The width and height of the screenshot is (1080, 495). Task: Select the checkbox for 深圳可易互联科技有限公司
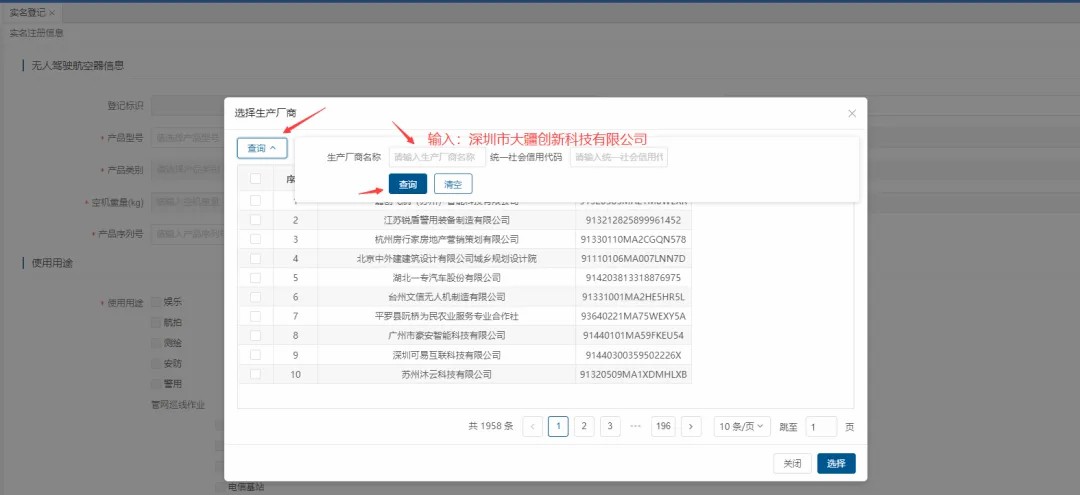pos(256,355)
